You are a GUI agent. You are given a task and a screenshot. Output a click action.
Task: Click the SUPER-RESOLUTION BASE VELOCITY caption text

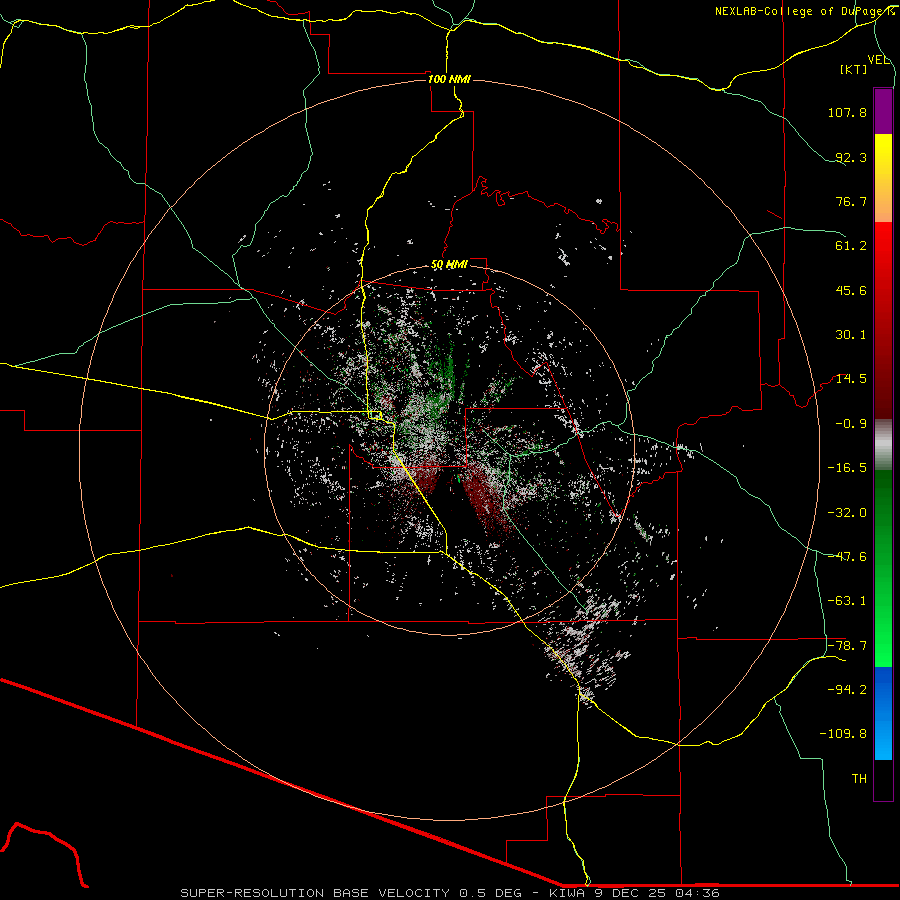315,893
